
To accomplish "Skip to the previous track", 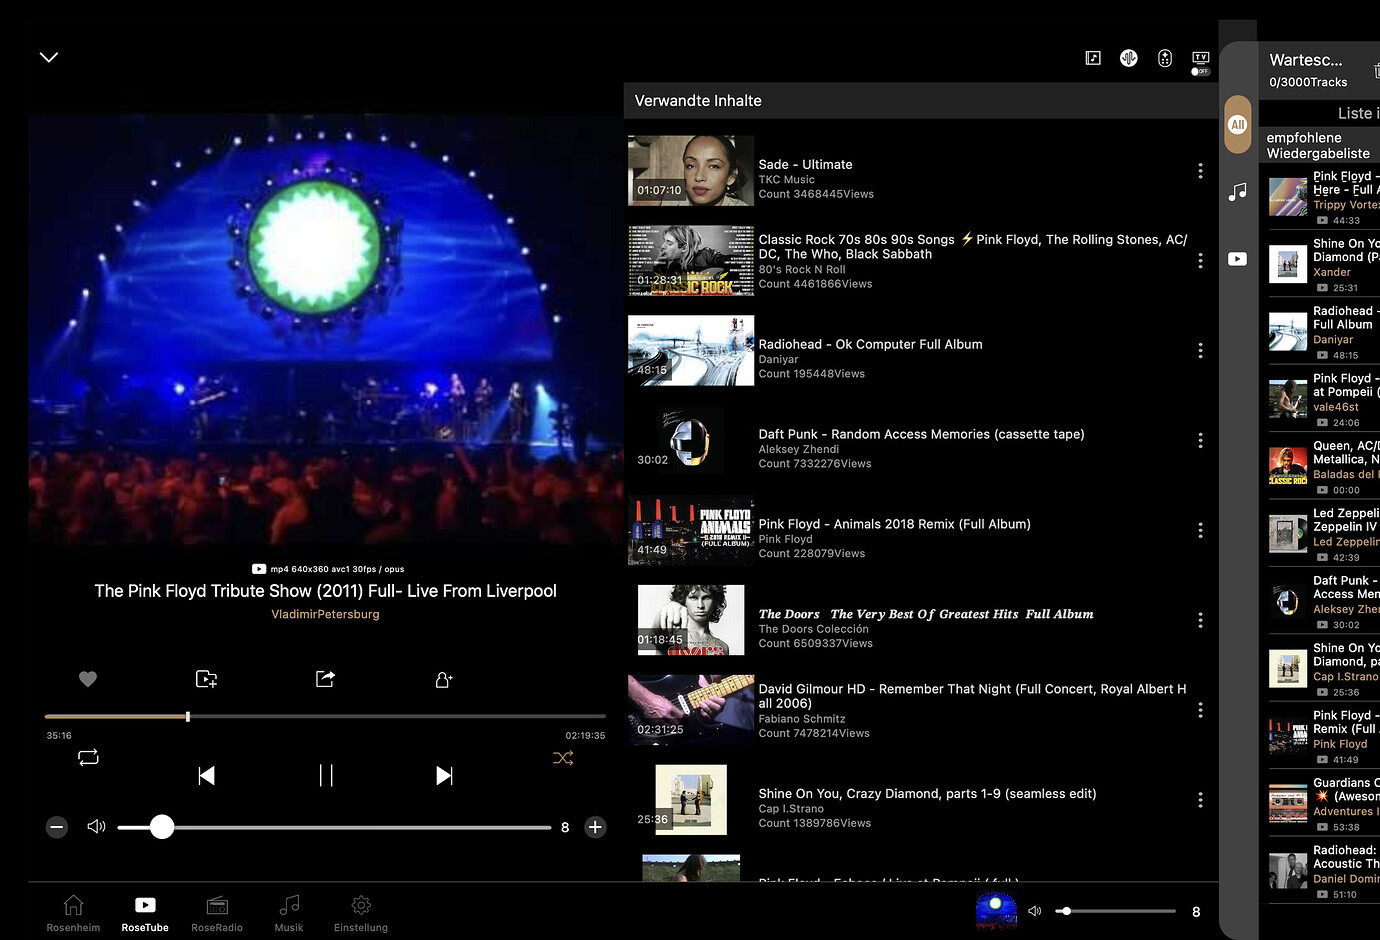I will [207, 775].
